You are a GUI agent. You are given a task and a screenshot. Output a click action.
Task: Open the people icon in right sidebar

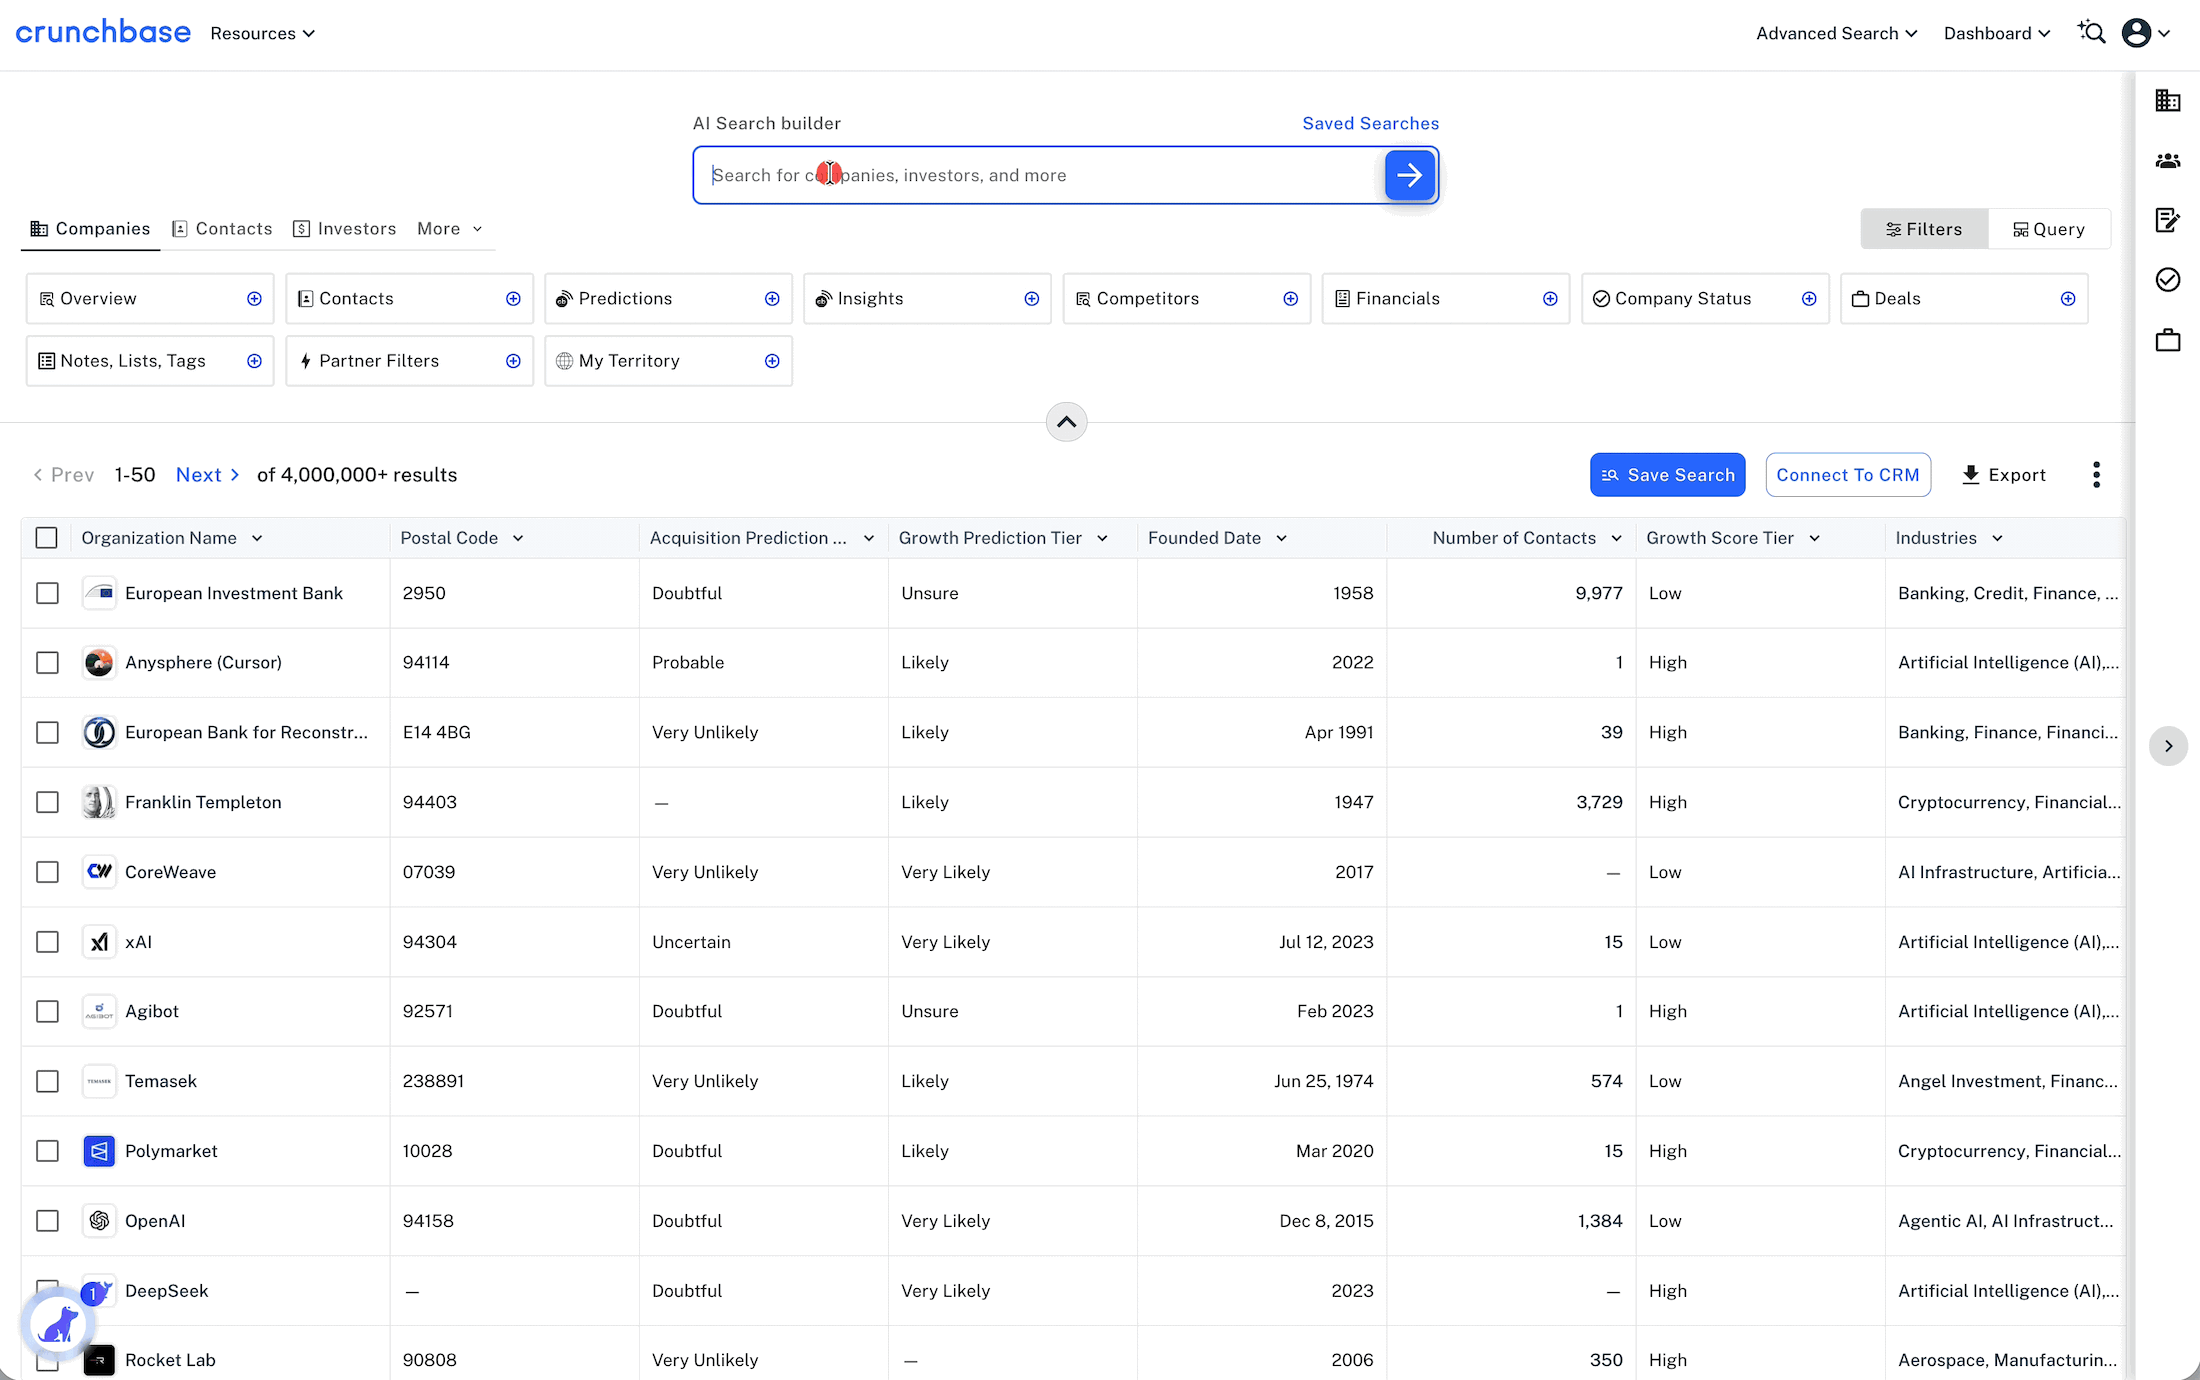pos(2168,160)
